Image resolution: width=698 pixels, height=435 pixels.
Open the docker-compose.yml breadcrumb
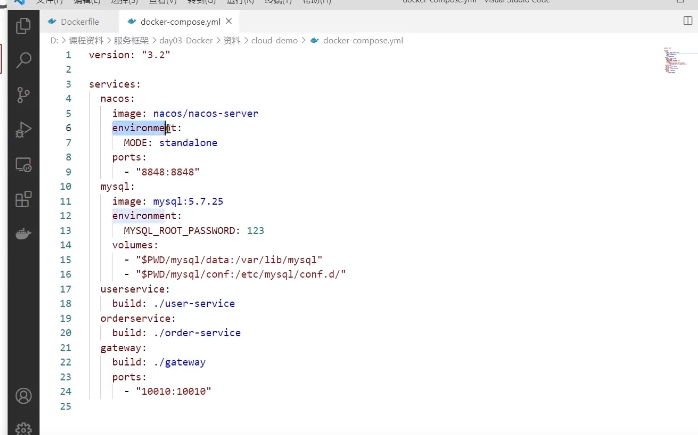click(x=363, y=41)
